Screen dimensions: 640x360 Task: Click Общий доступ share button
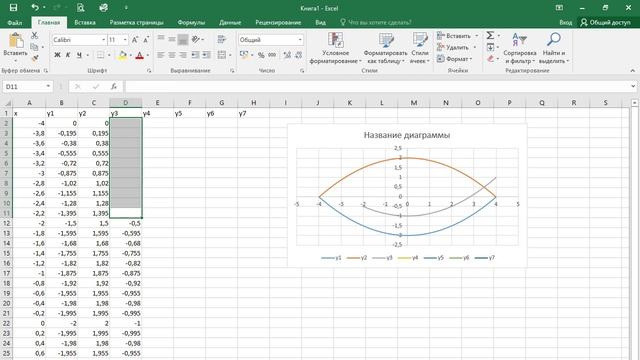[606, 22]
